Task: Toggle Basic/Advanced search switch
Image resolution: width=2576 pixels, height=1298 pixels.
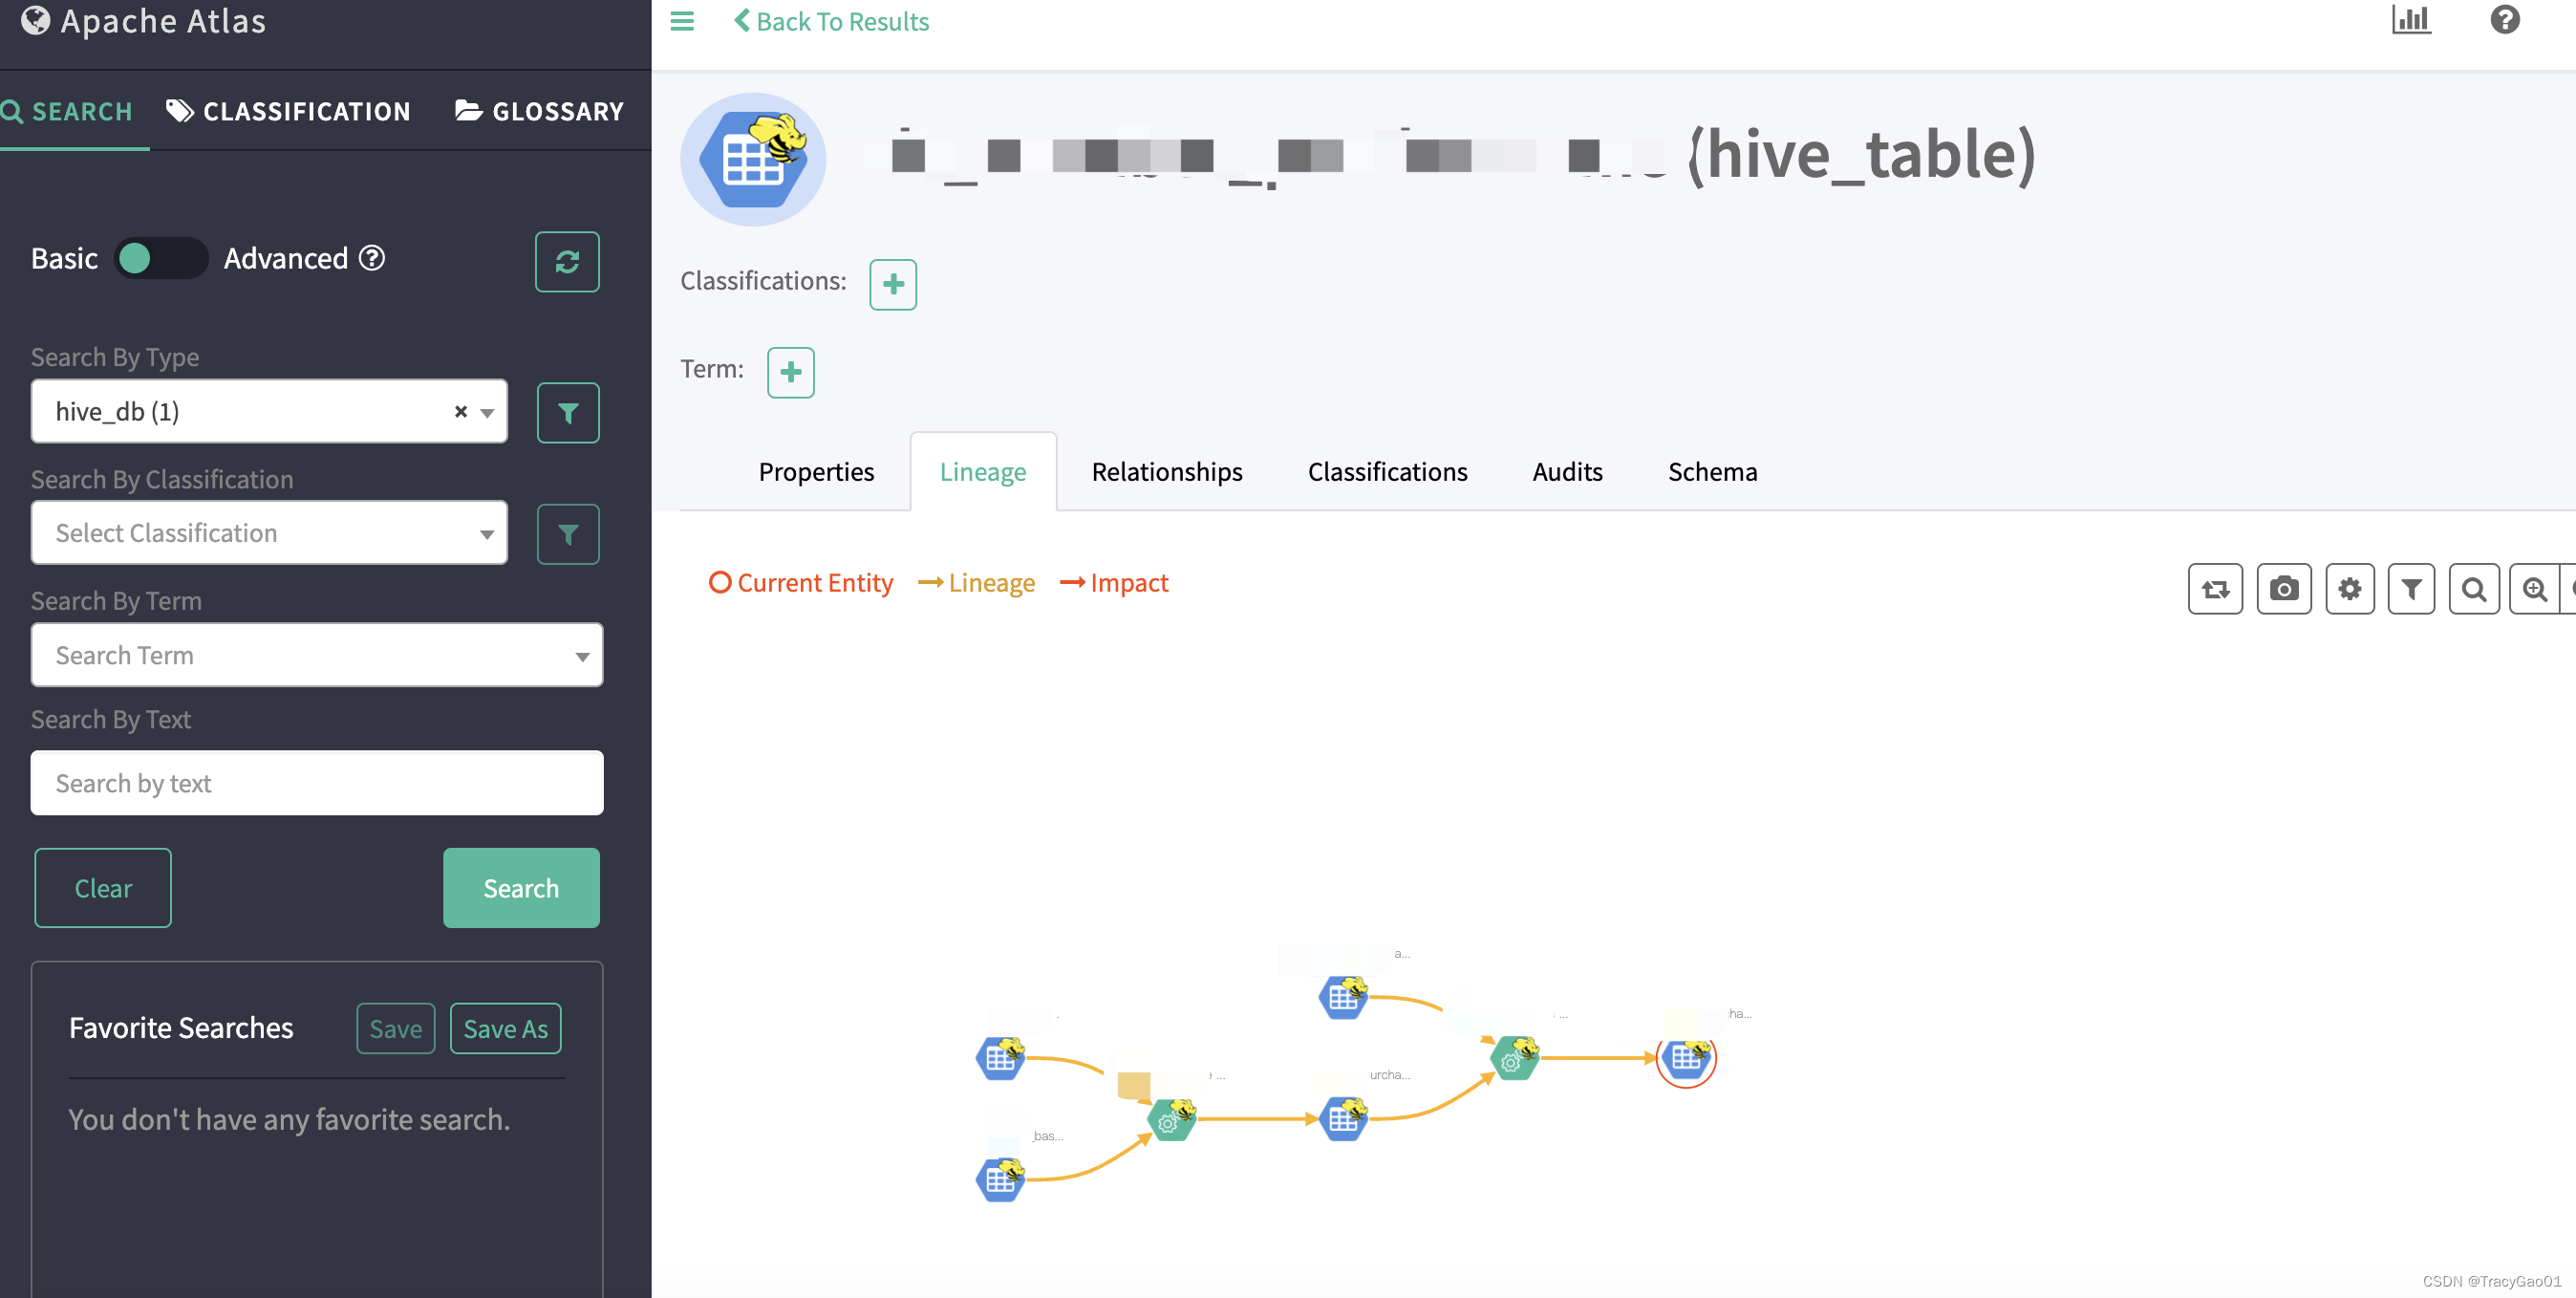Action: point(160,258)
